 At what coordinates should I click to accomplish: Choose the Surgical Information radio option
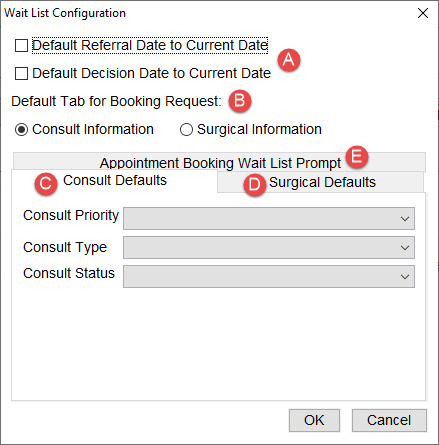(186, 130)
